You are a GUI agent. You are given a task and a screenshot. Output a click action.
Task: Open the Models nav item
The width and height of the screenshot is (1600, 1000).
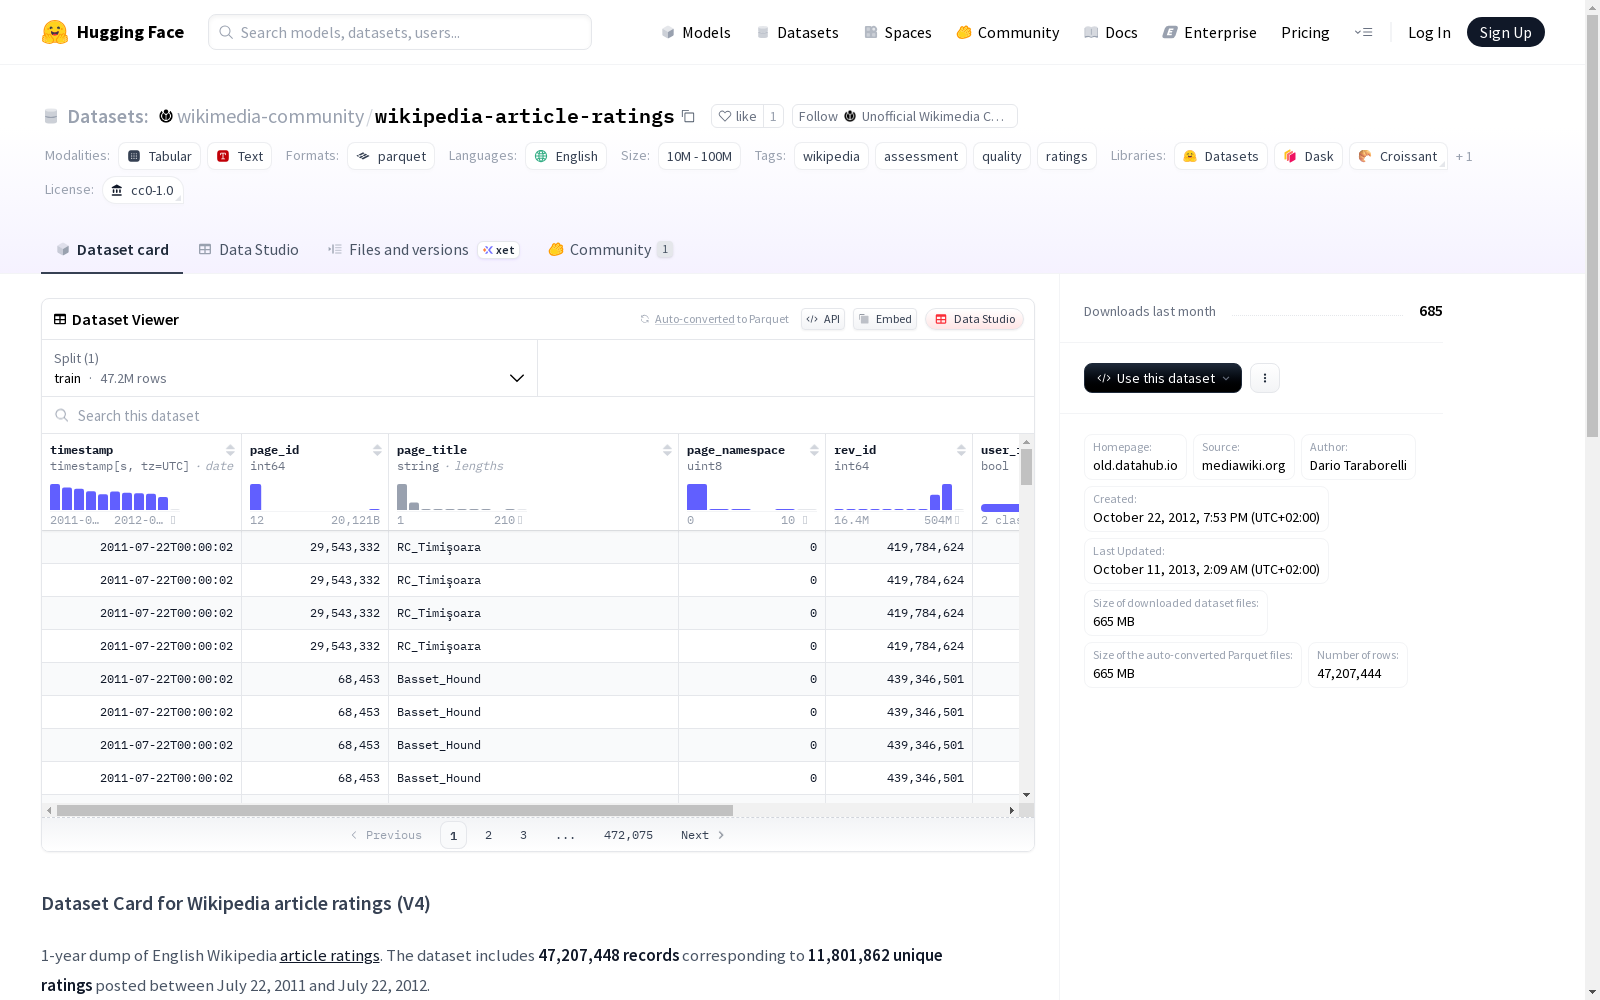tap(696, 32)
